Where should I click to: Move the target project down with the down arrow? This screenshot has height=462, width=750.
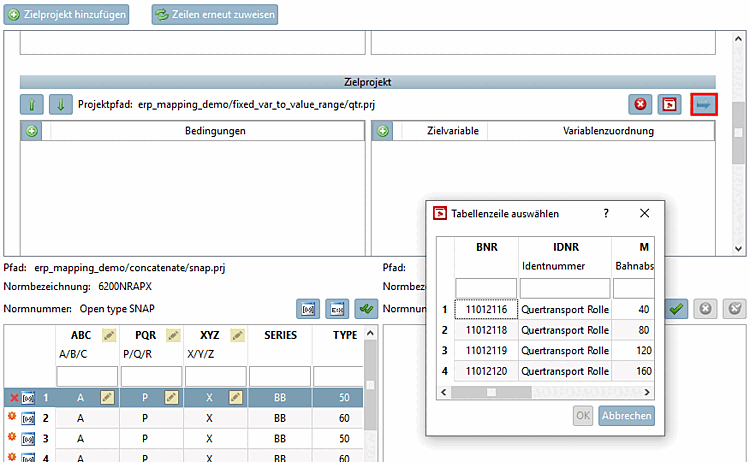[61, 104]
